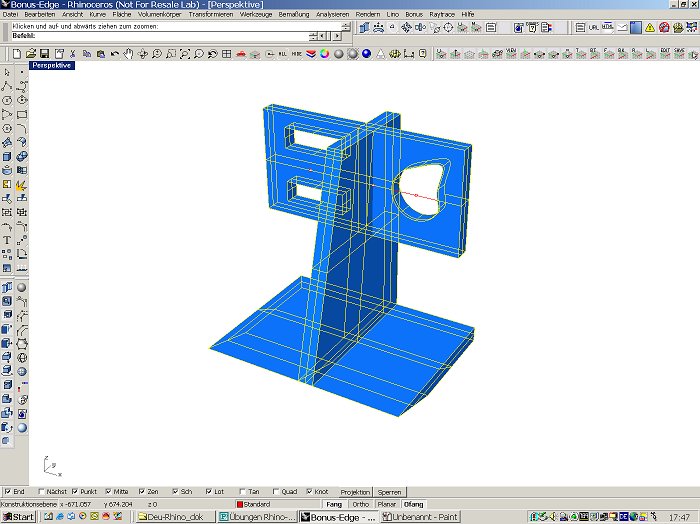Enable the Tan object snap checkbox
The width and height of the screenshot is (700, 524).
click(x=242, y=492)
